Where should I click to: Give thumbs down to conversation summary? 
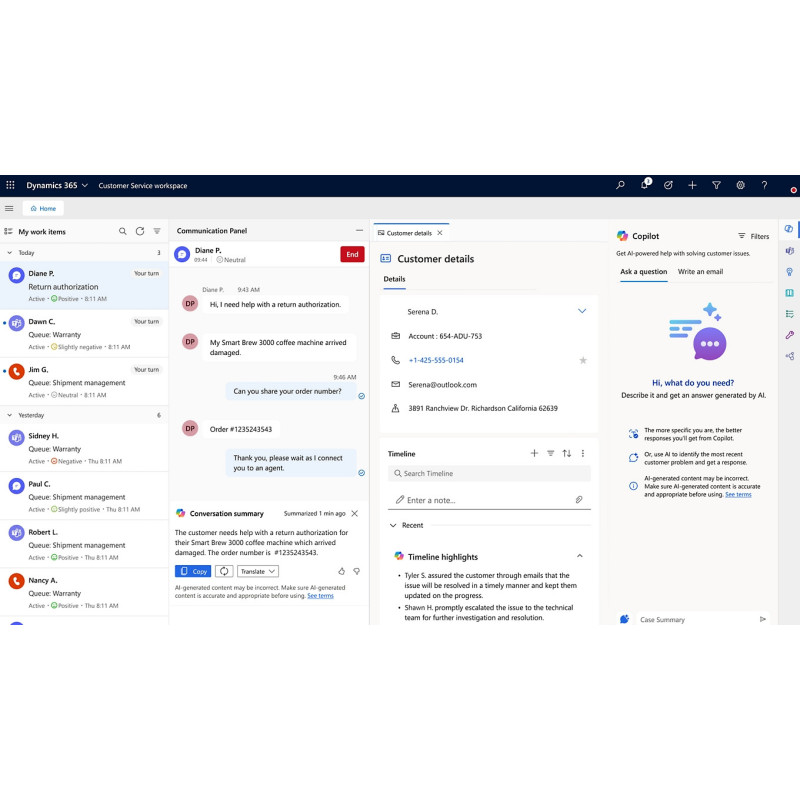point(357,571)
